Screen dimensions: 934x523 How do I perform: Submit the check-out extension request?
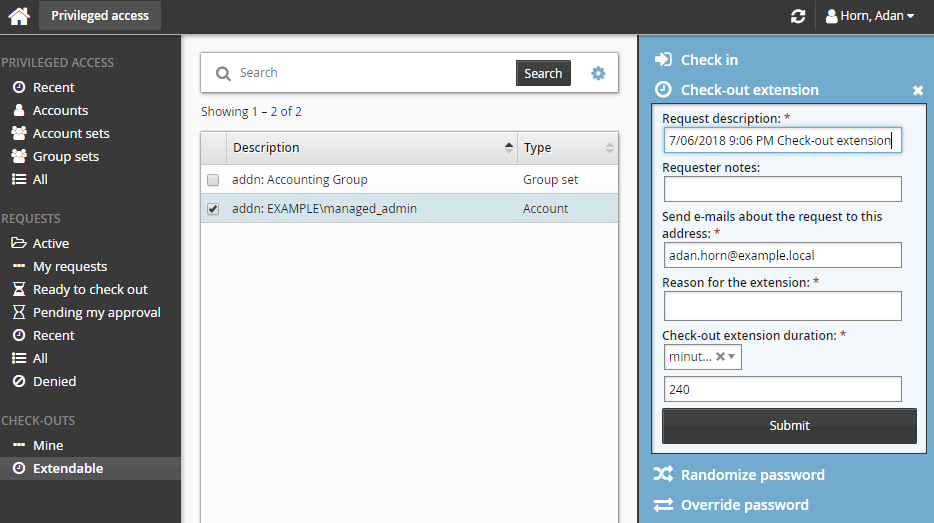point(789,425)
